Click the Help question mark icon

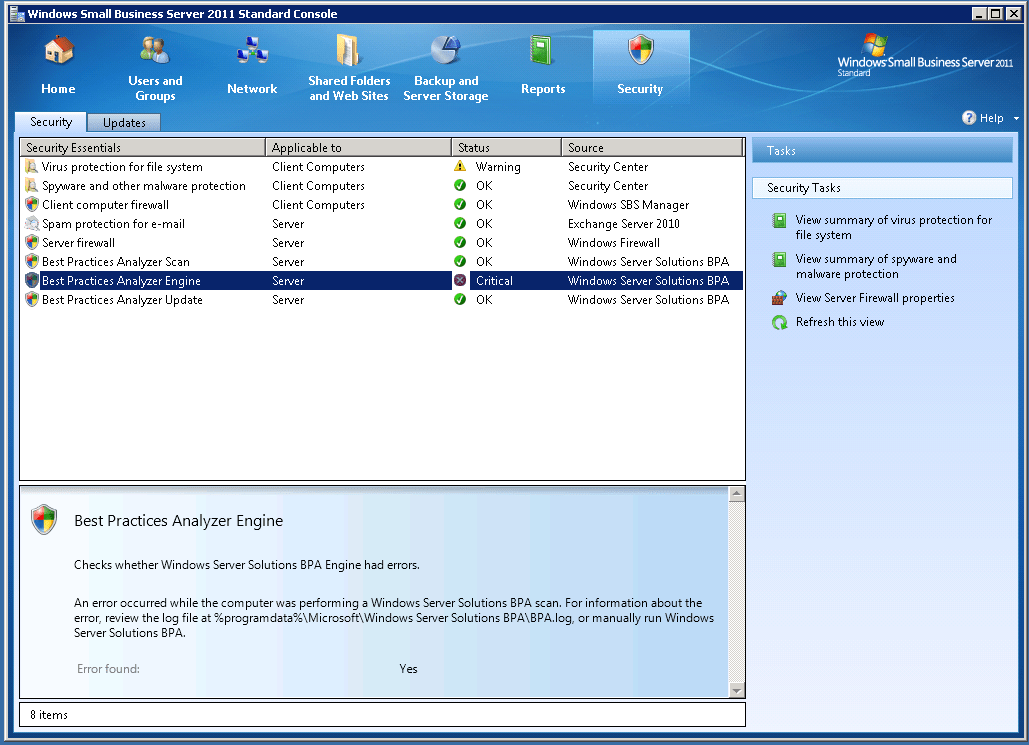969,117
